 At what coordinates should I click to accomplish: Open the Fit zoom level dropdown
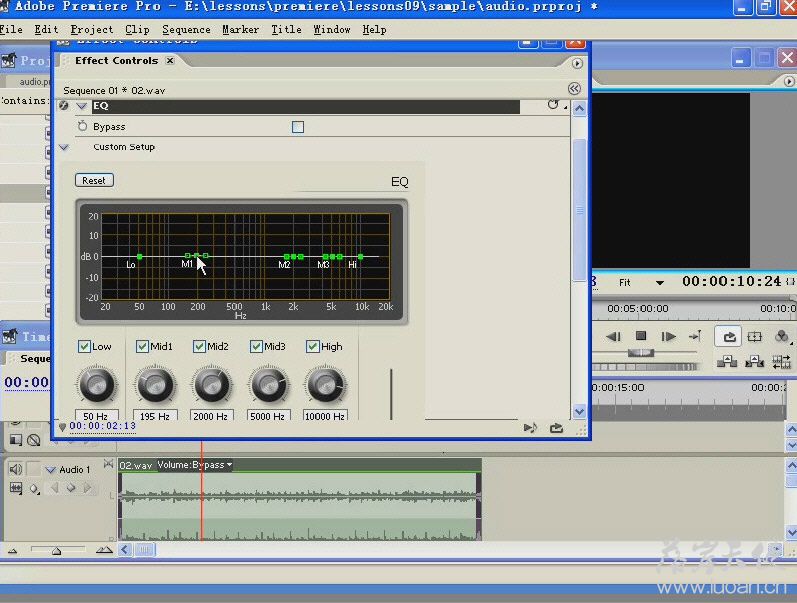click(659, 283)
